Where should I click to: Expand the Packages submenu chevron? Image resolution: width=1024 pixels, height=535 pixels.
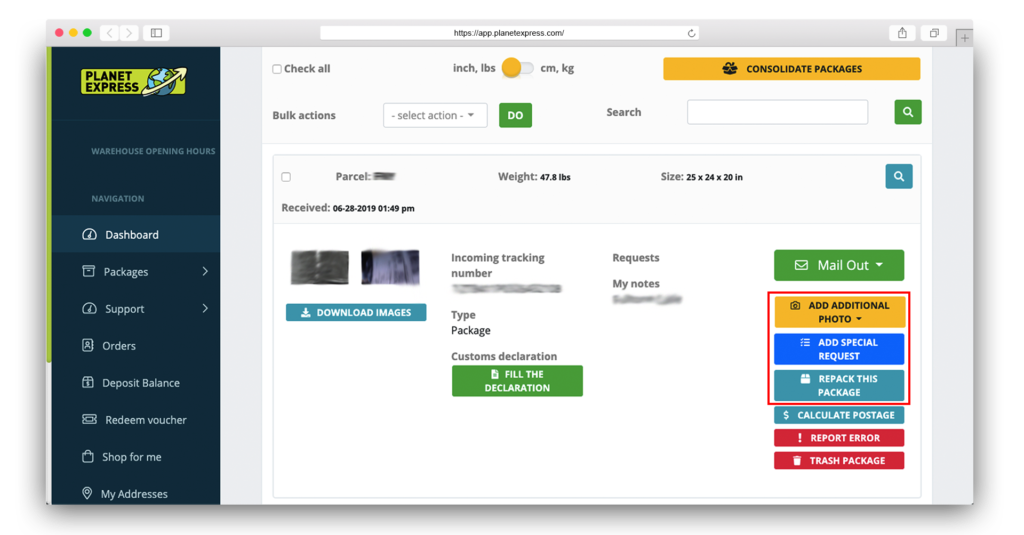(205, 271)
